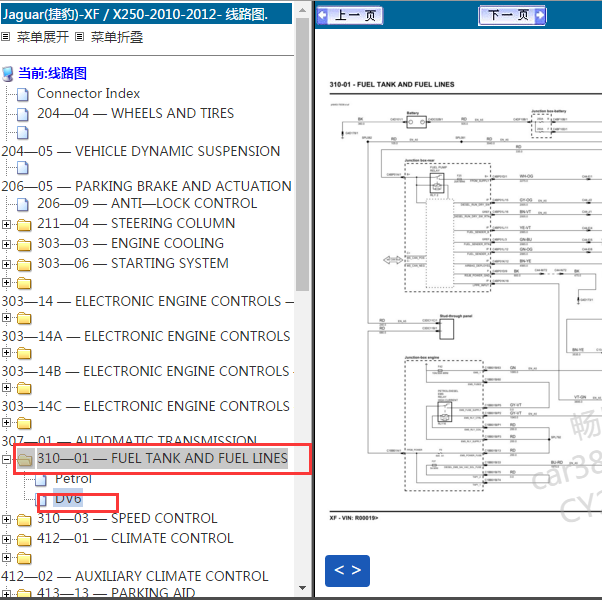Screen dimensions: 602x600
Task: Expand the 412—01 CLIMATE CONTROL folder
Action: point(6,539)
